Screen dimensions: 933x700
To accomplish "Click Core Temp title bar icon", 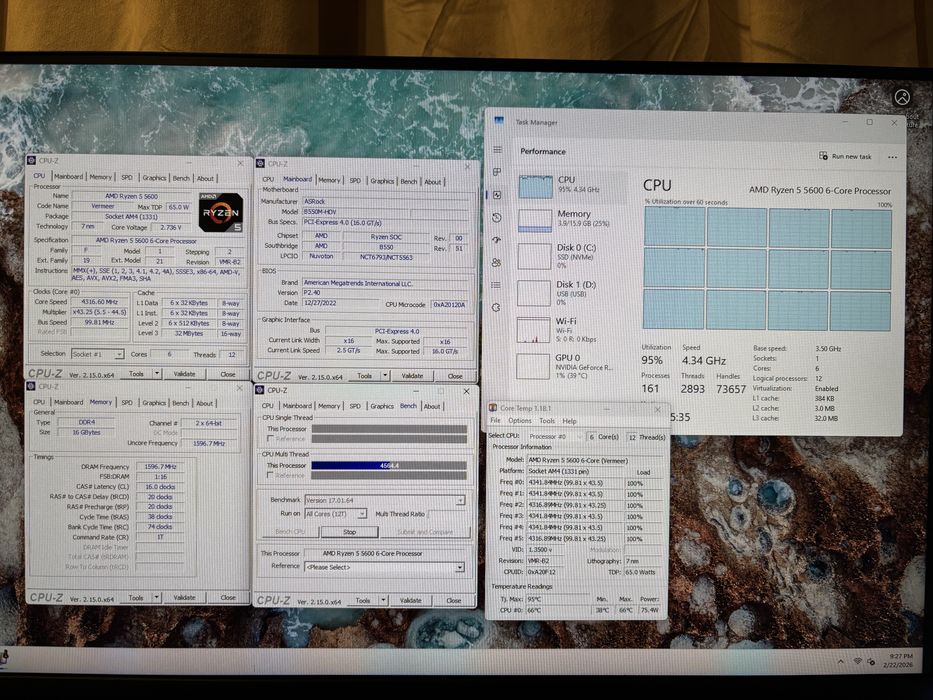I will click(x=493, y=408).
